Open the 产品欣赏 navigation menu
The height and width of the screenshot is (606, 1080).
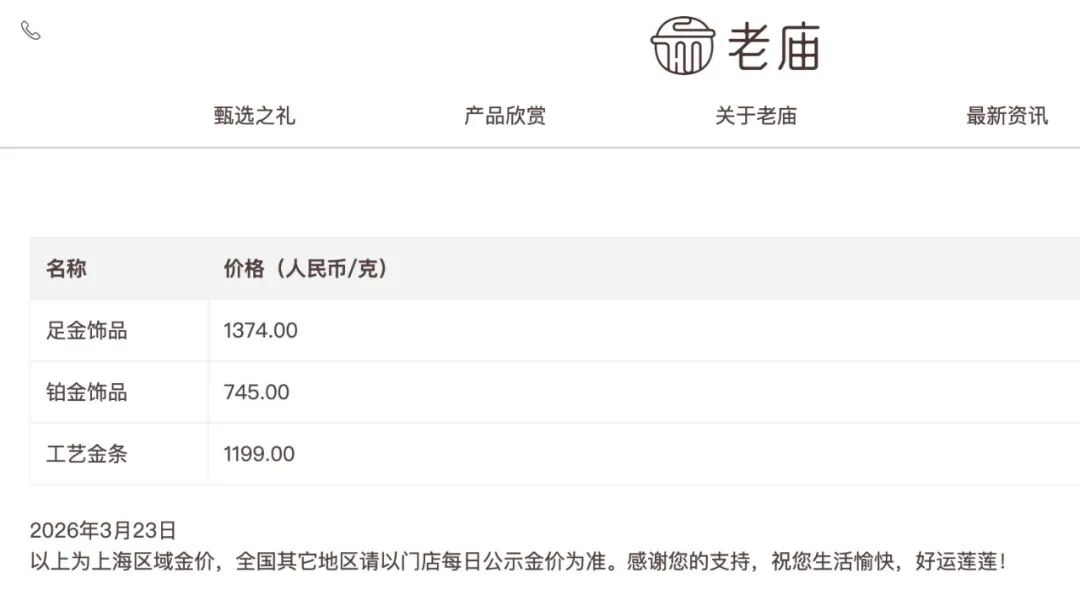pos(506,116)
